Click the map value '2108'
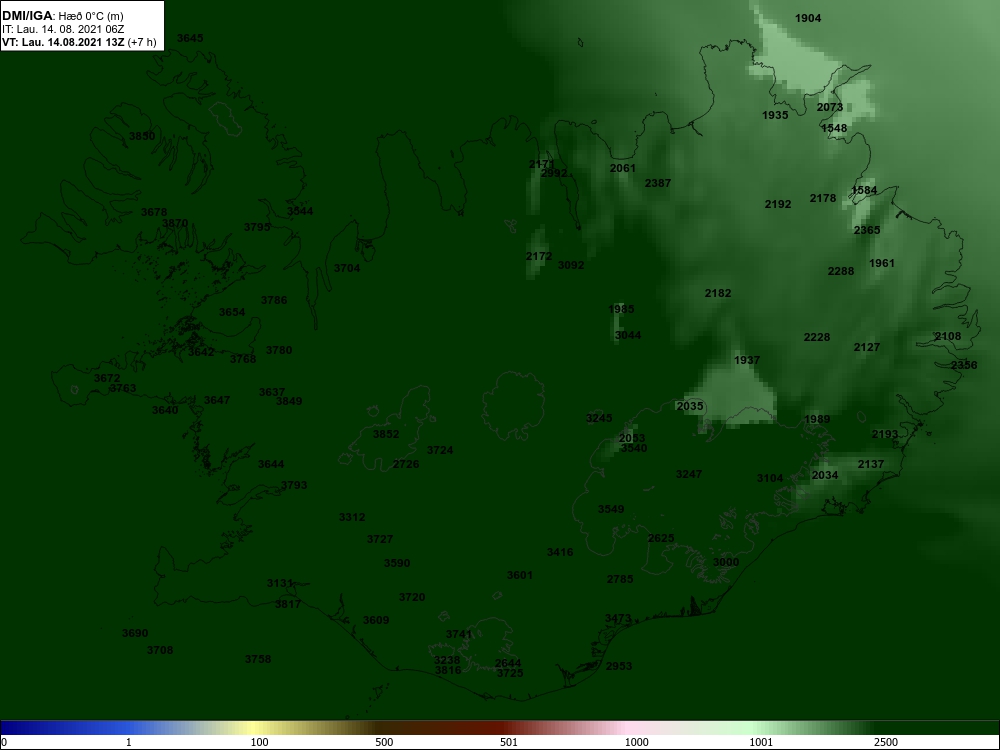 click(x=948, y=337)
